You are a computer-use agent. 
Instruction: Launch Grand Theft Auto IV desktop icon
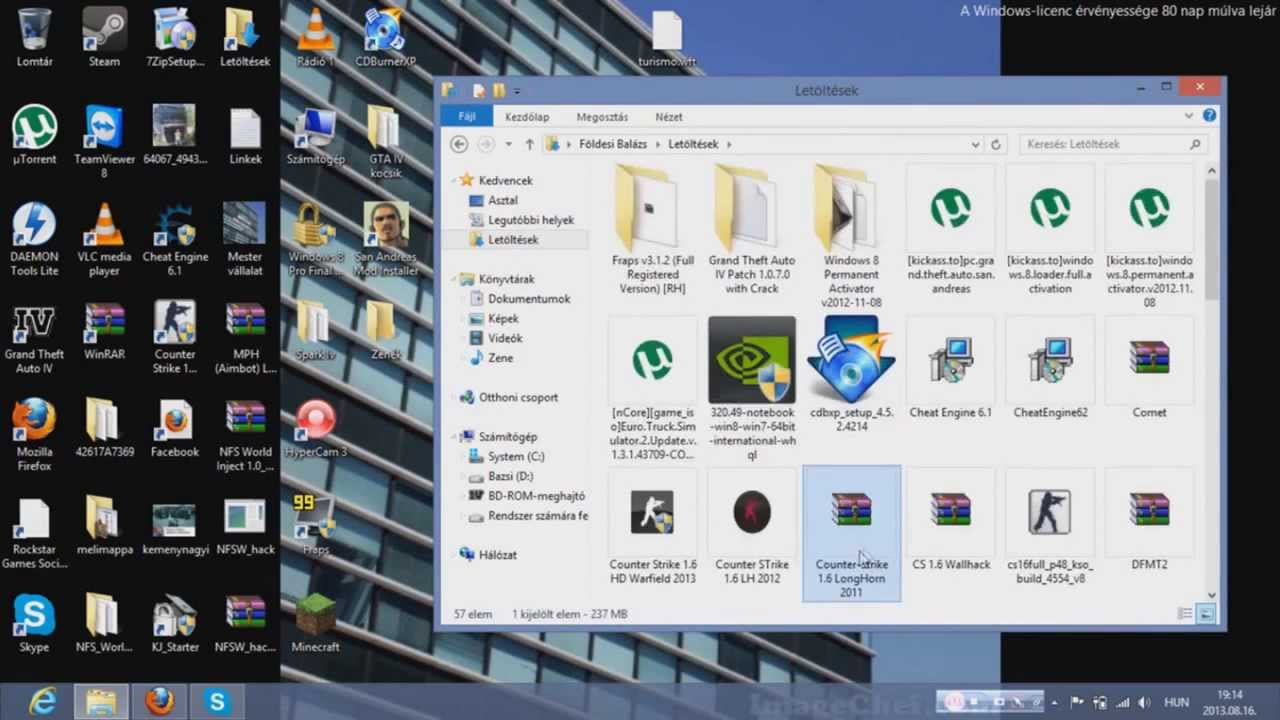click(34, 337)
